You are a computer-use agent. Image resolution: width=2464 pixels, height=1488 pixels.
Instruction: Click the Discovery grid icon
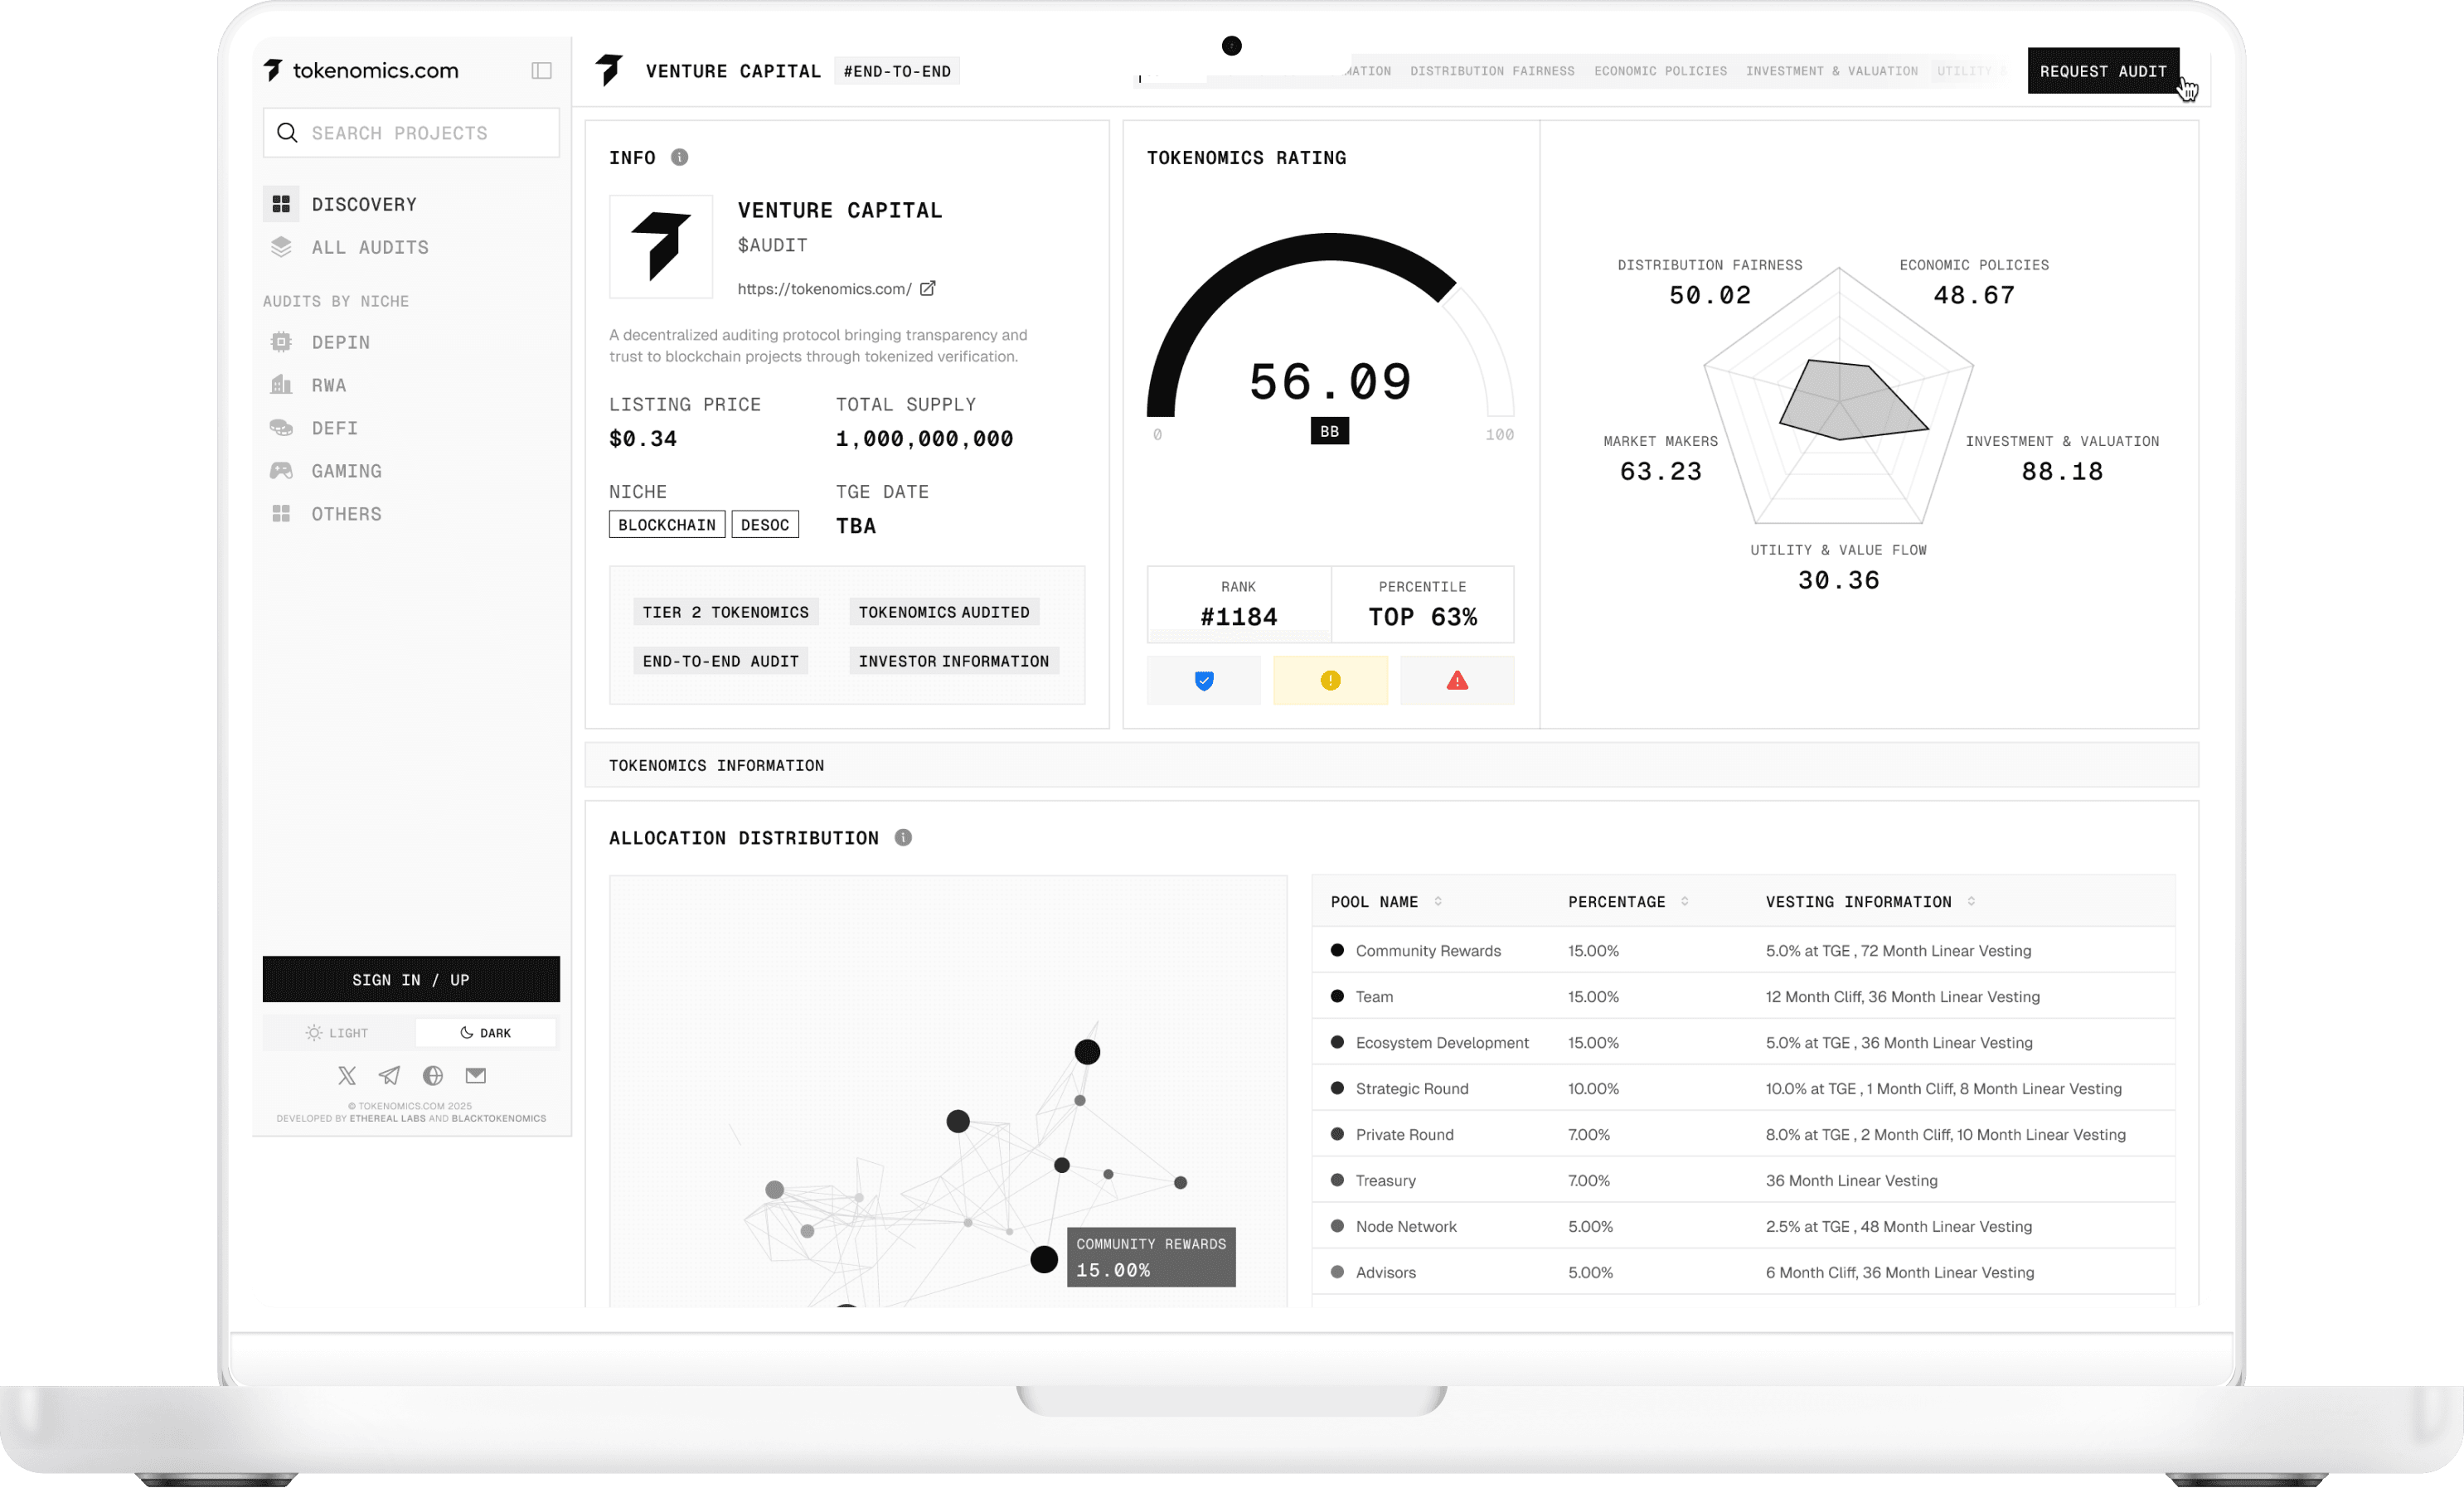281,204
